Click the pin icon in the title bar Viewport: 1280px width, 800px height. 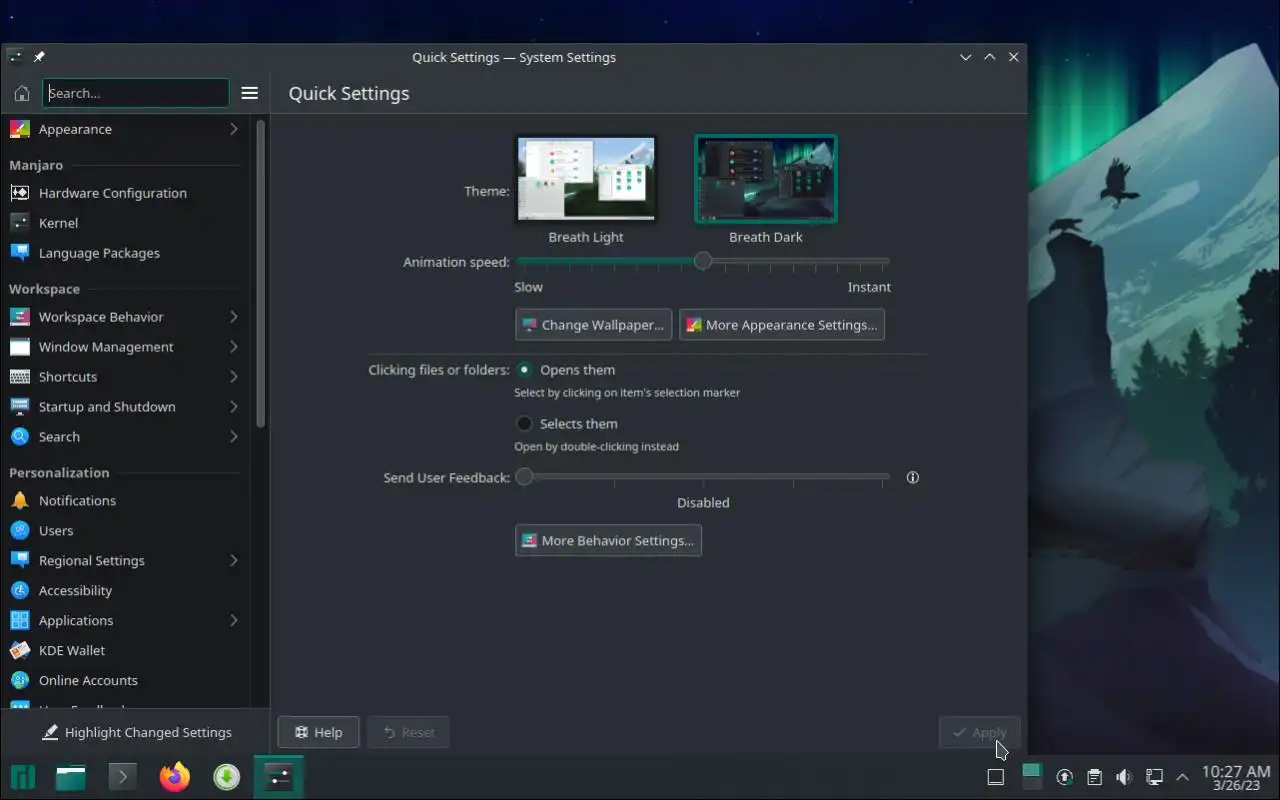39,57
